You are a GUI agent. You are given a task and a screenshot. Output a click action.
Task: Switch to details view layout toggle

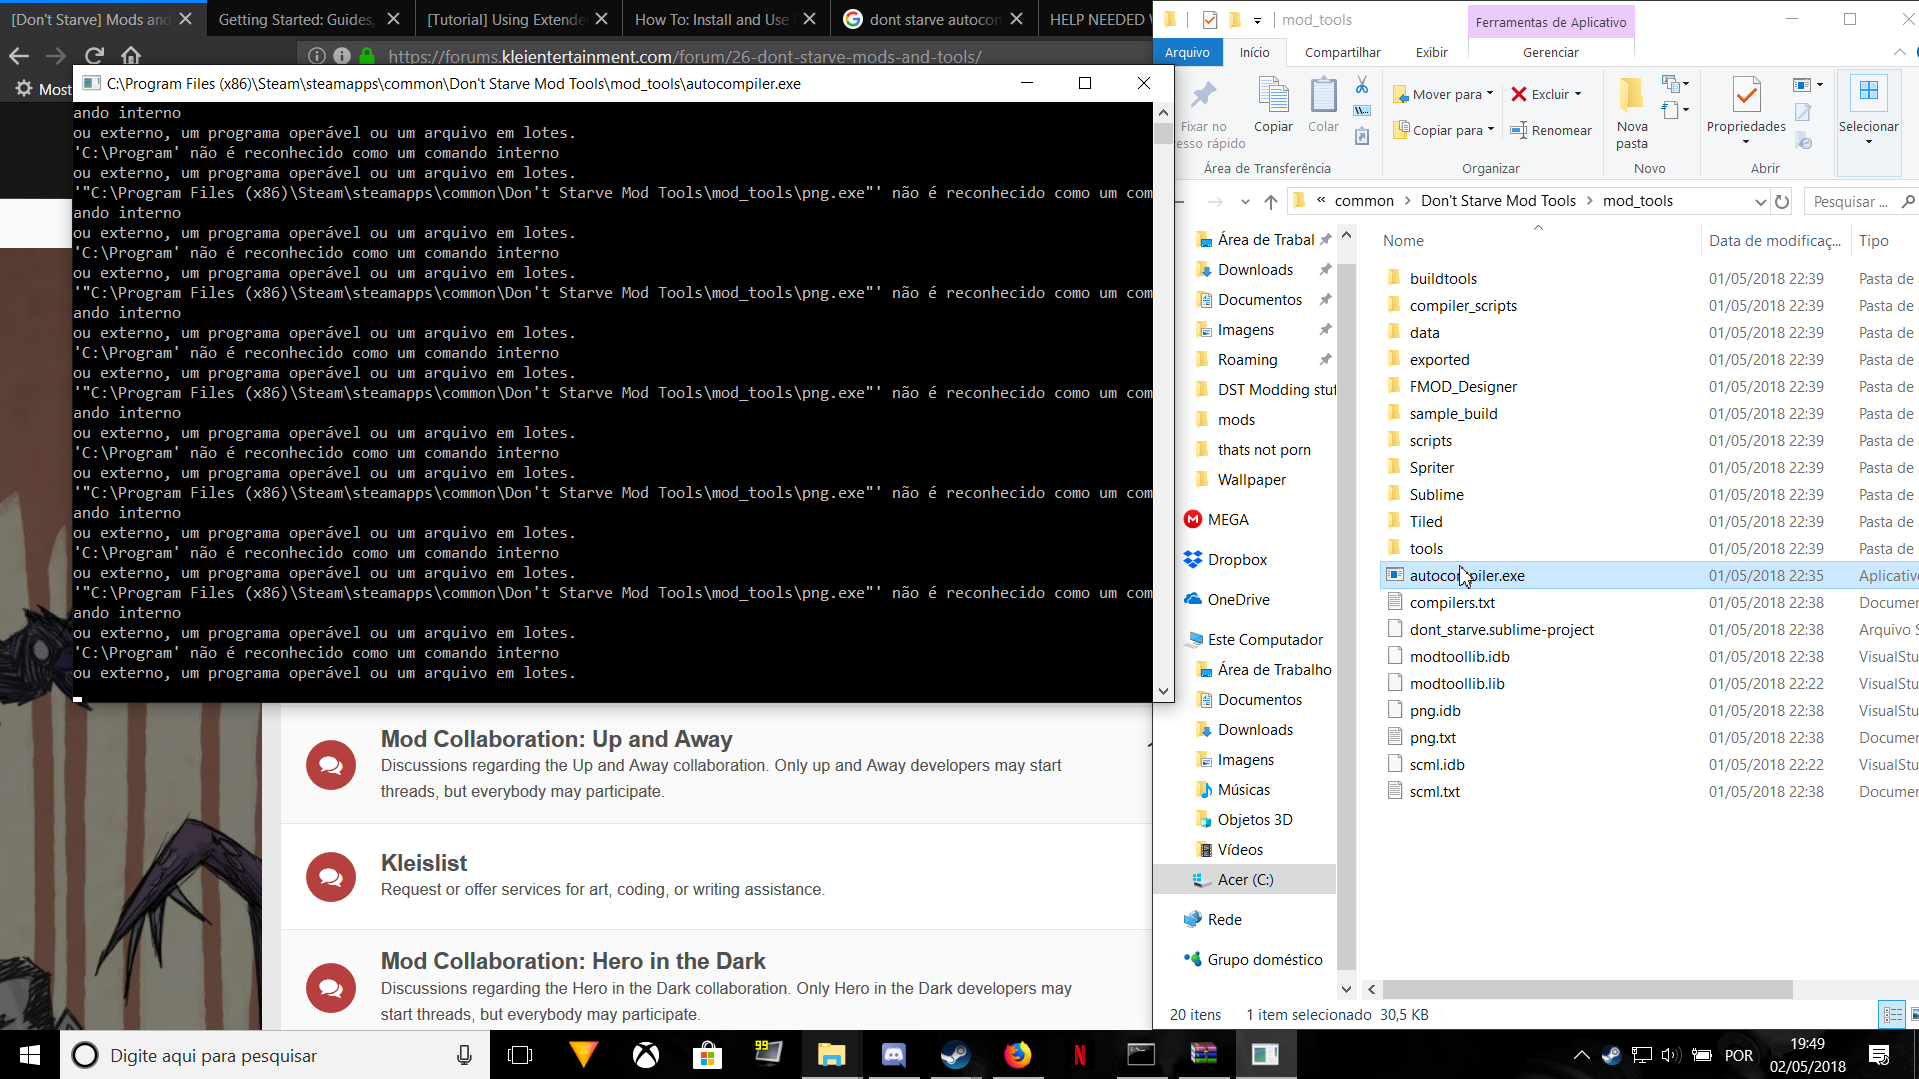pos(1892,1014)
